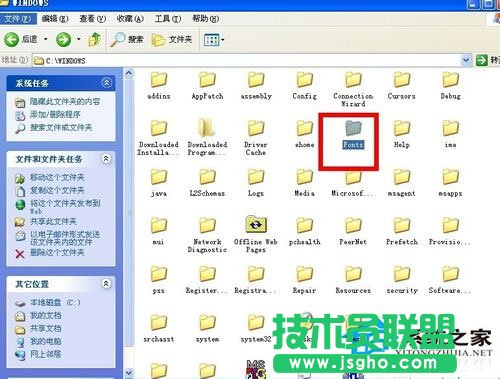The height and width of the screenshot is (379, 500).
Task: Open the 编辑 menu
Action: 55,19
